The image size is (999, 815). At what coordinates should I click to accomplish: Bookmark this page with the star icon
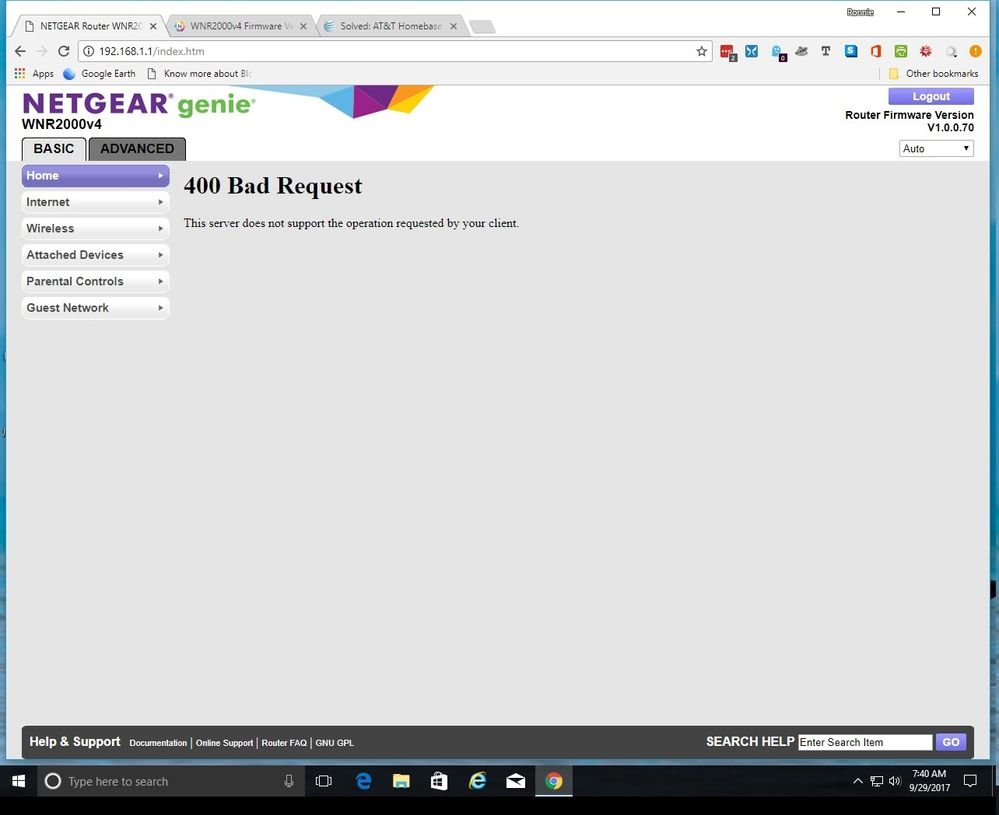click(x=701, y=51)
